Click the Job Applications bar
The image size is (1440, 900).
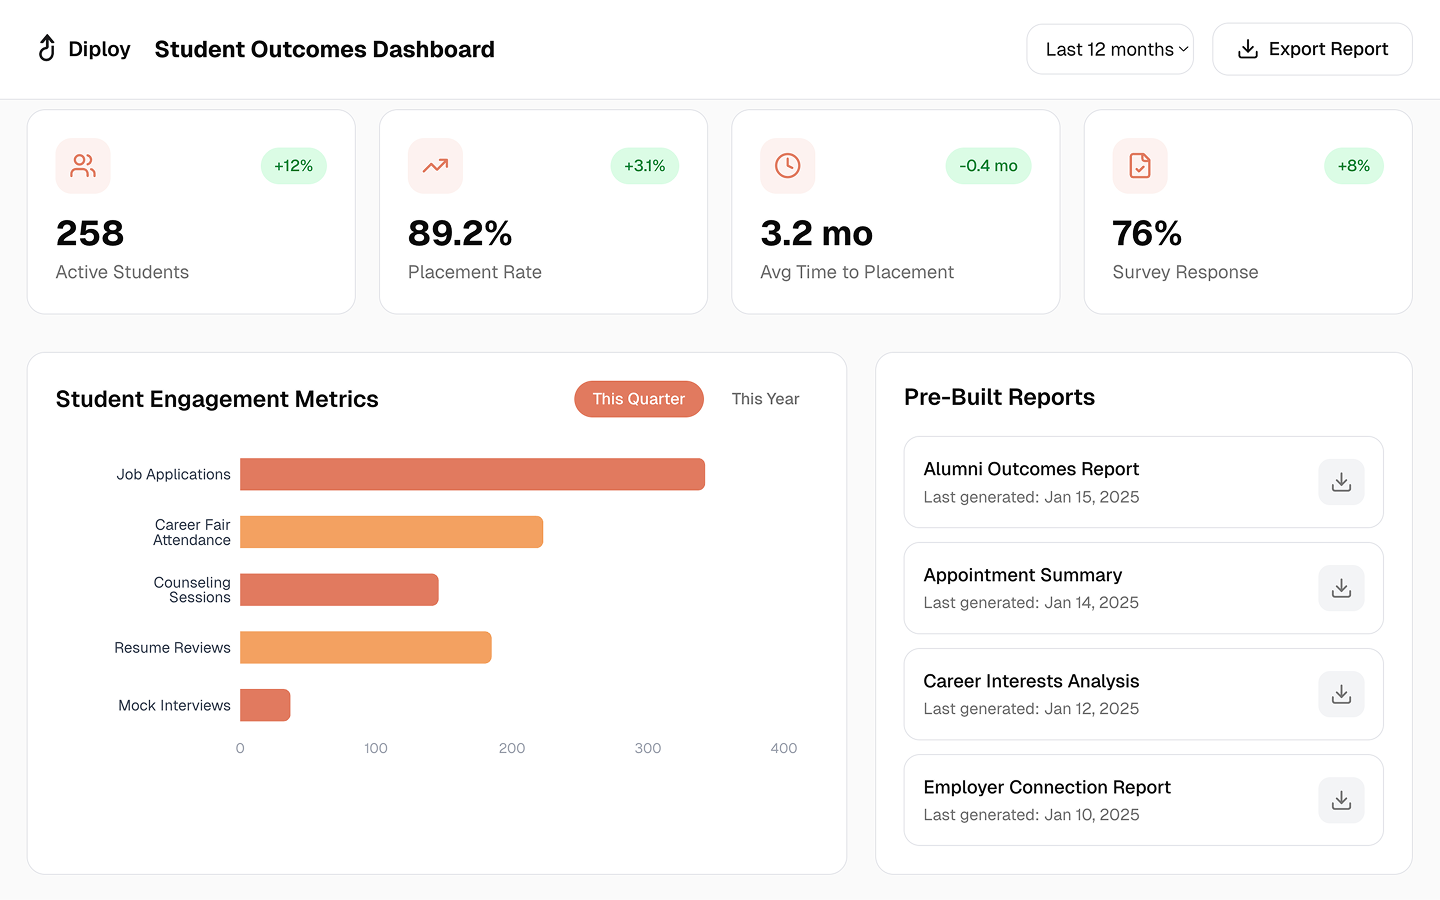pos(472,474)
